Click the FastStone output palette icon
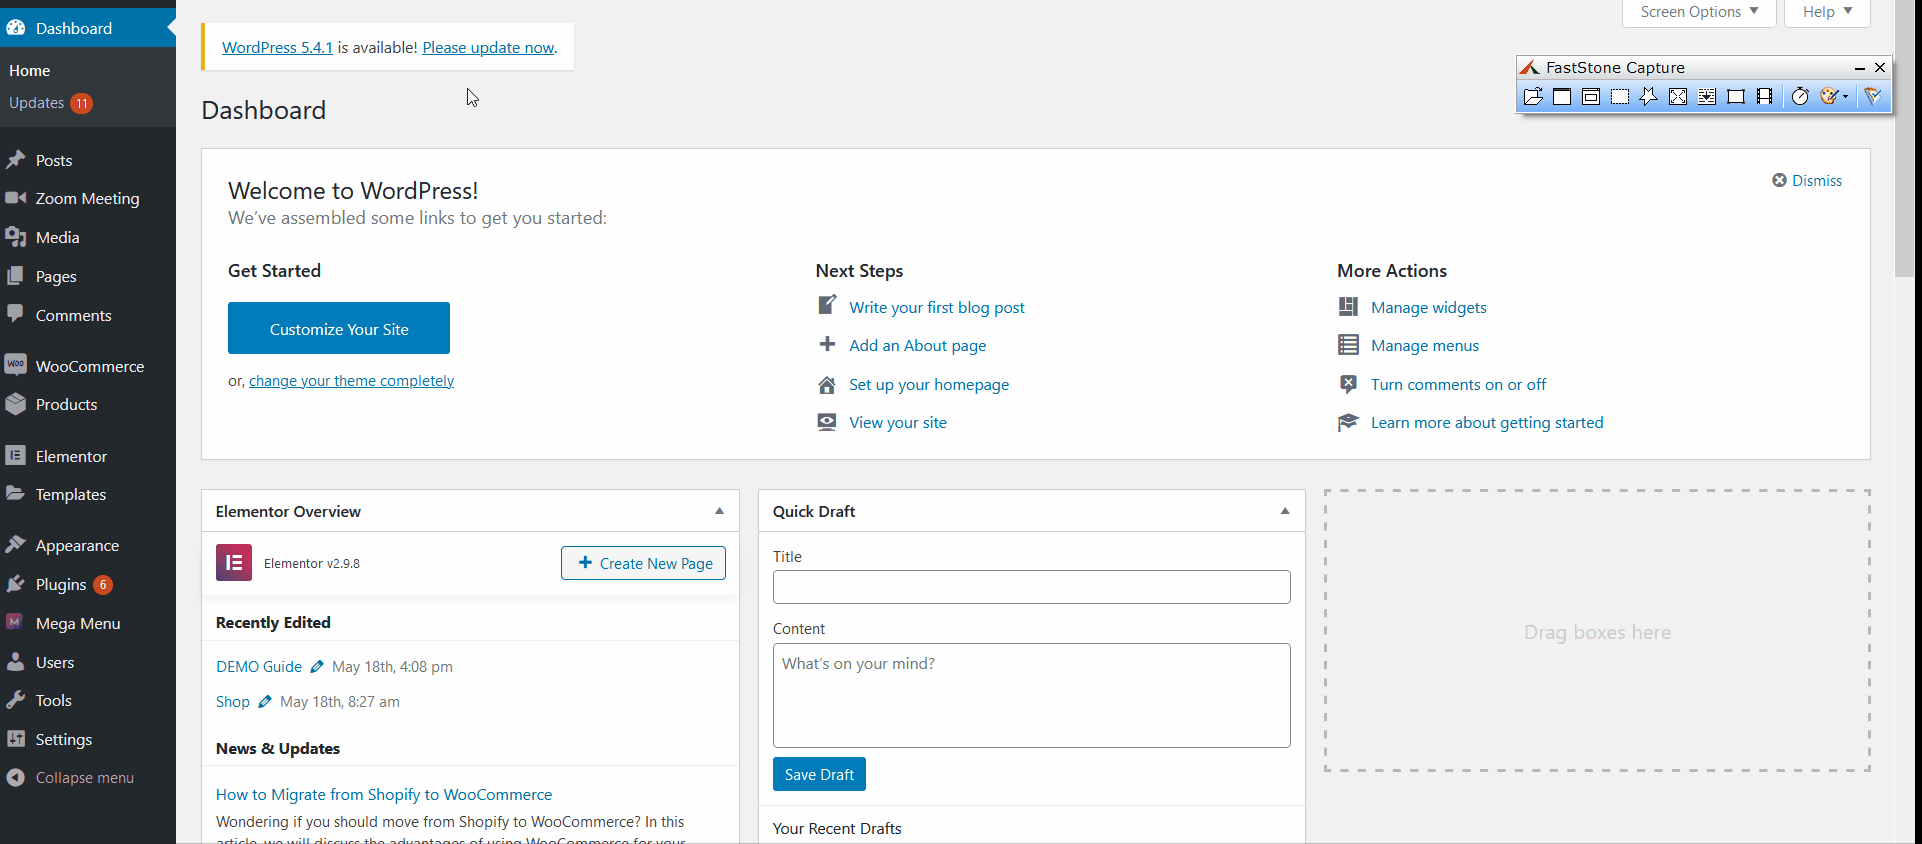This screenshot has height=844, width=1922. pyautogui.click(x=1829, y=97)
